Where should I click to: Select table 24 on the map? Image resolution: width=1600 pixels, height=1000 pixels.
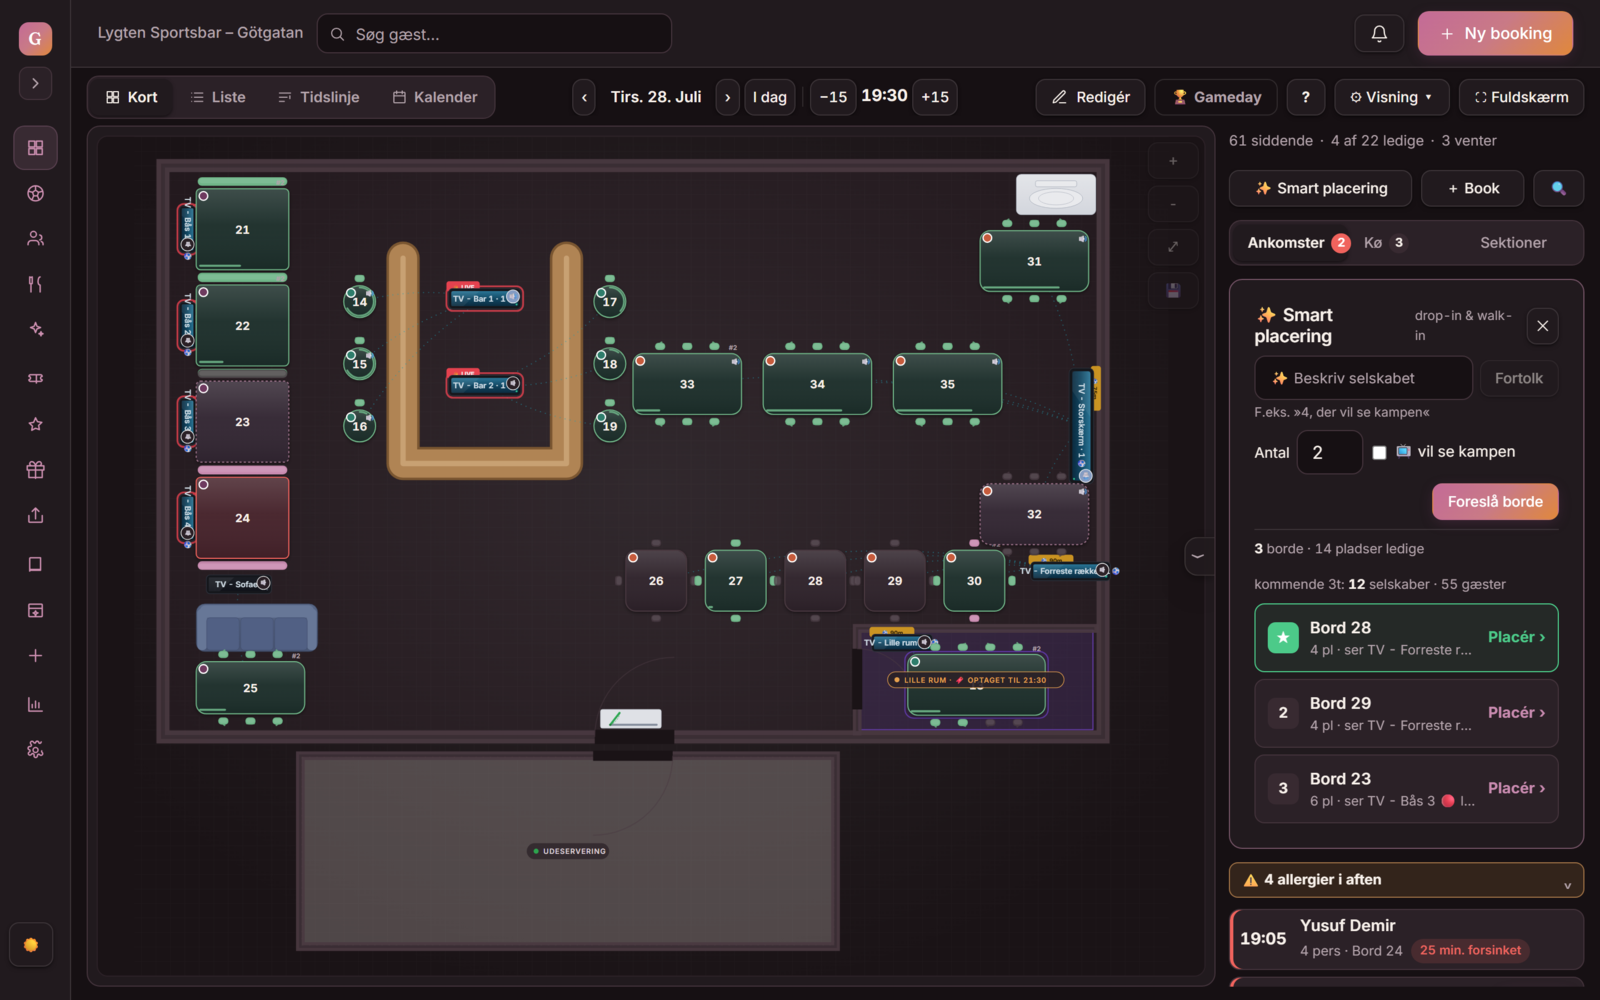(242, 518)
